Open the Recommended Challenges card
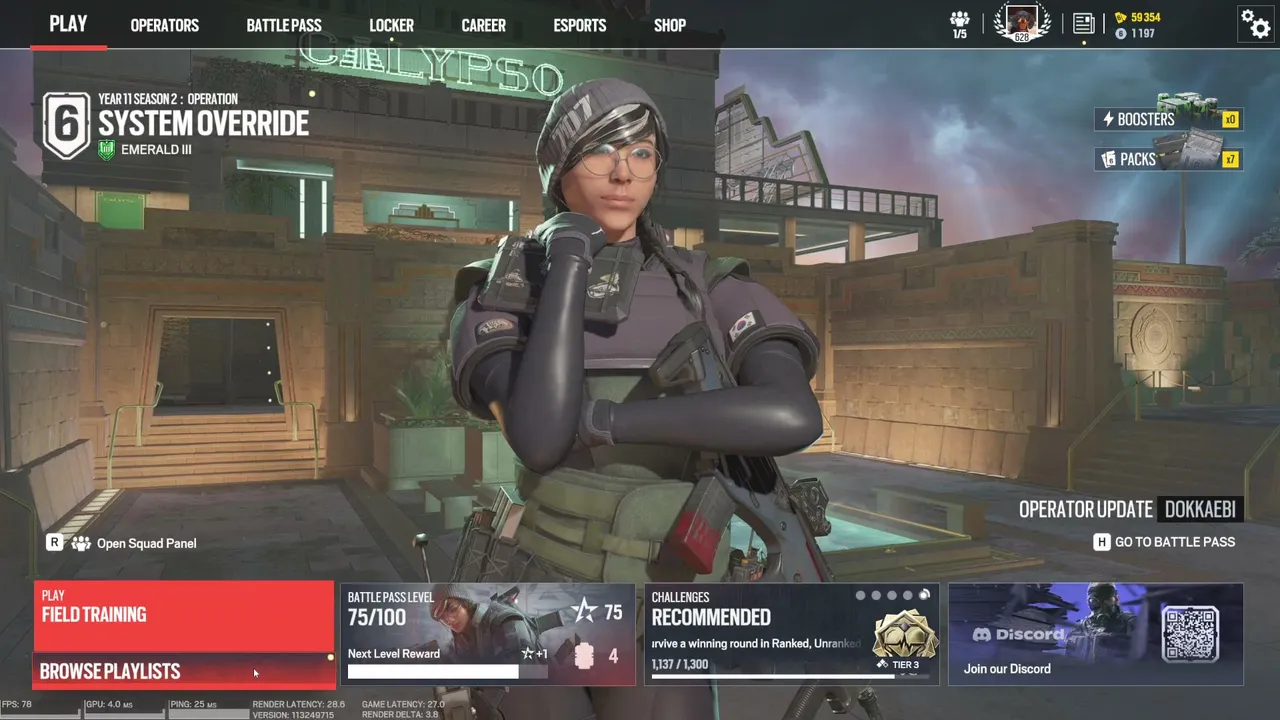This screenshot has height=720, width=1280. 792,634
